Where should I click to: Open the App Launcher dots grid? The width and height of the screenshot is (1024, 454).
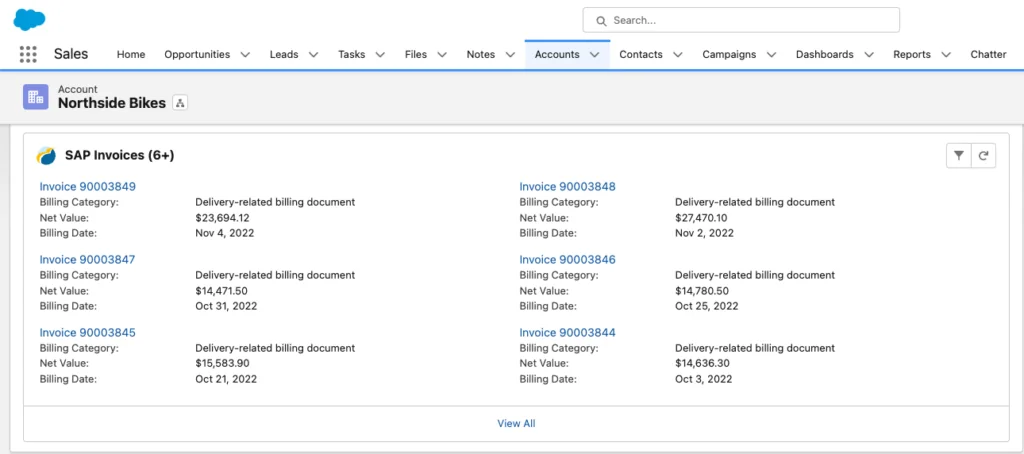coord(28,54)
